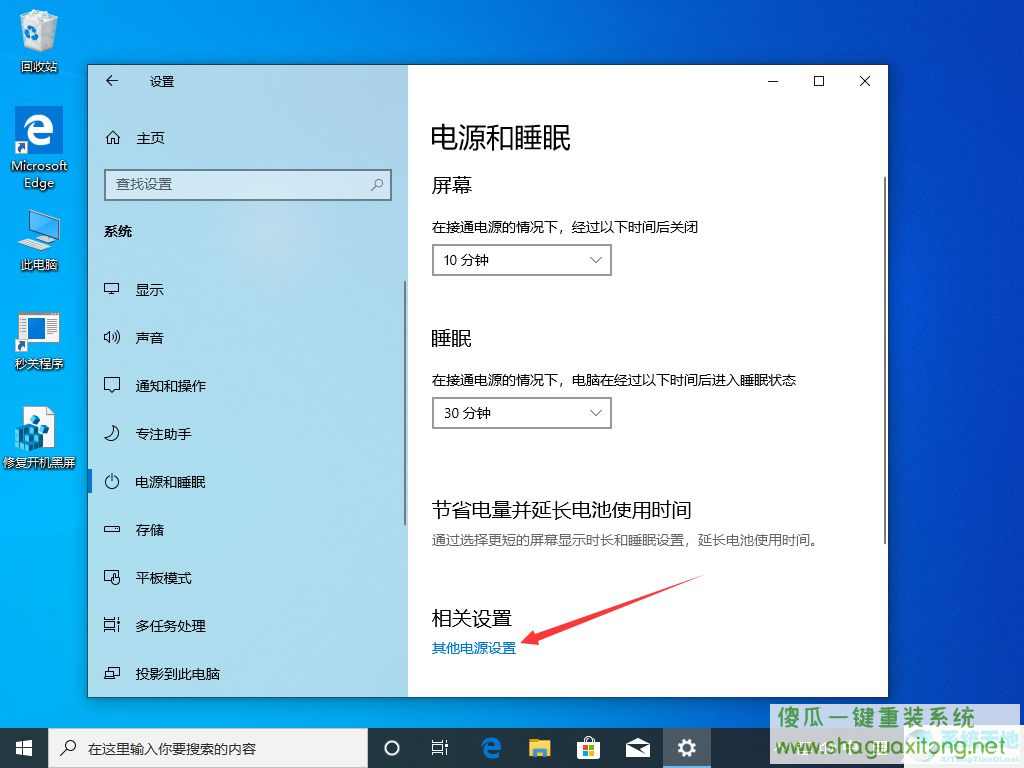Open File Explorer from the taskbar

click(539, 748)
